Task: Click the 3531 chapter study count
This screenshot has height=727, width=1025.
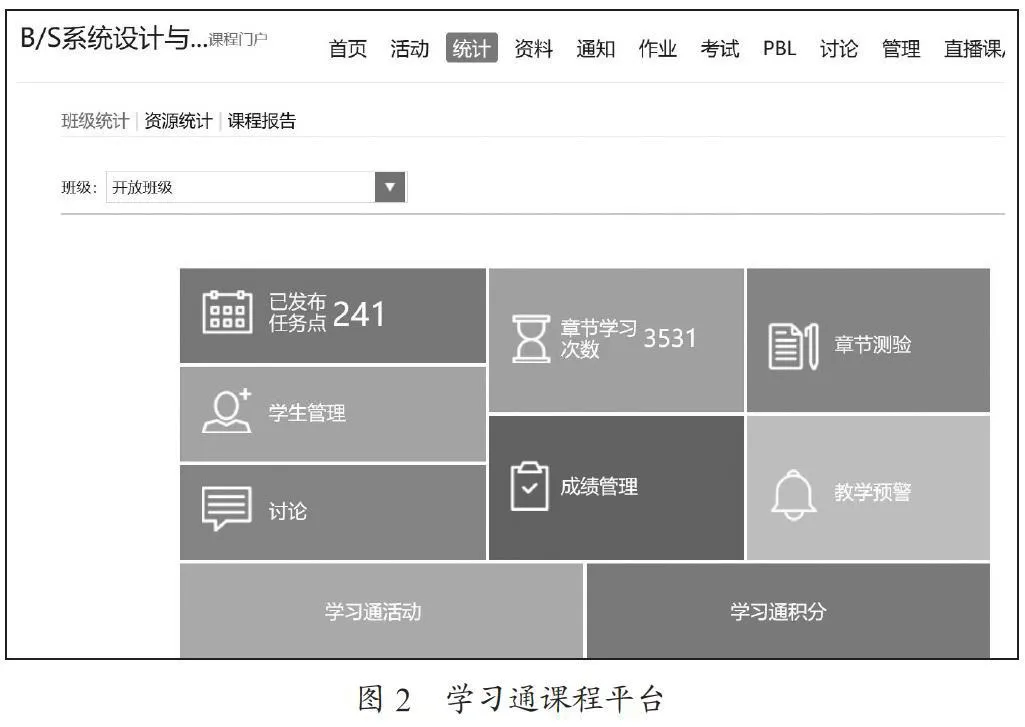Action: [x=670, y=338]
